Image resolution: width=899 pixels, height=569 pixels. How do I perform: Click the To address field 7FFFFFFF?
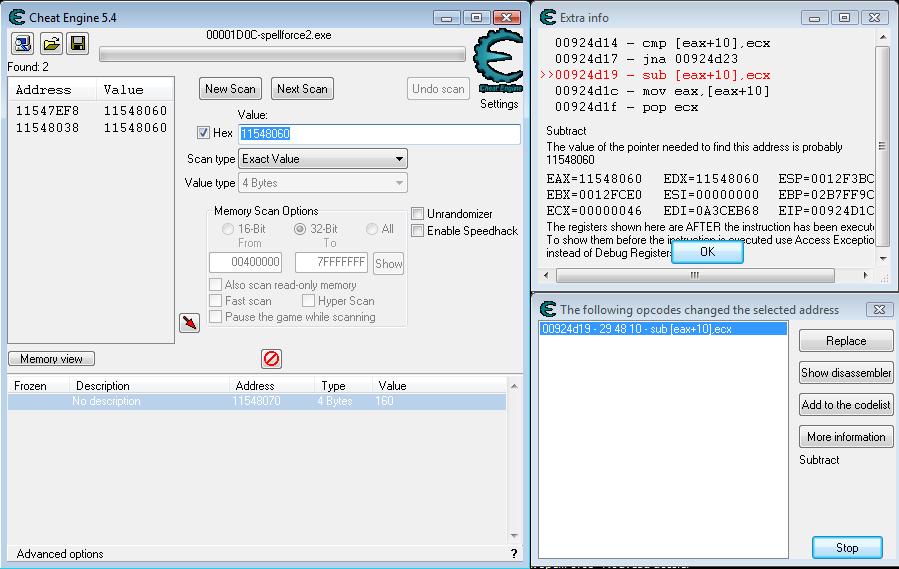click(331, 262)
